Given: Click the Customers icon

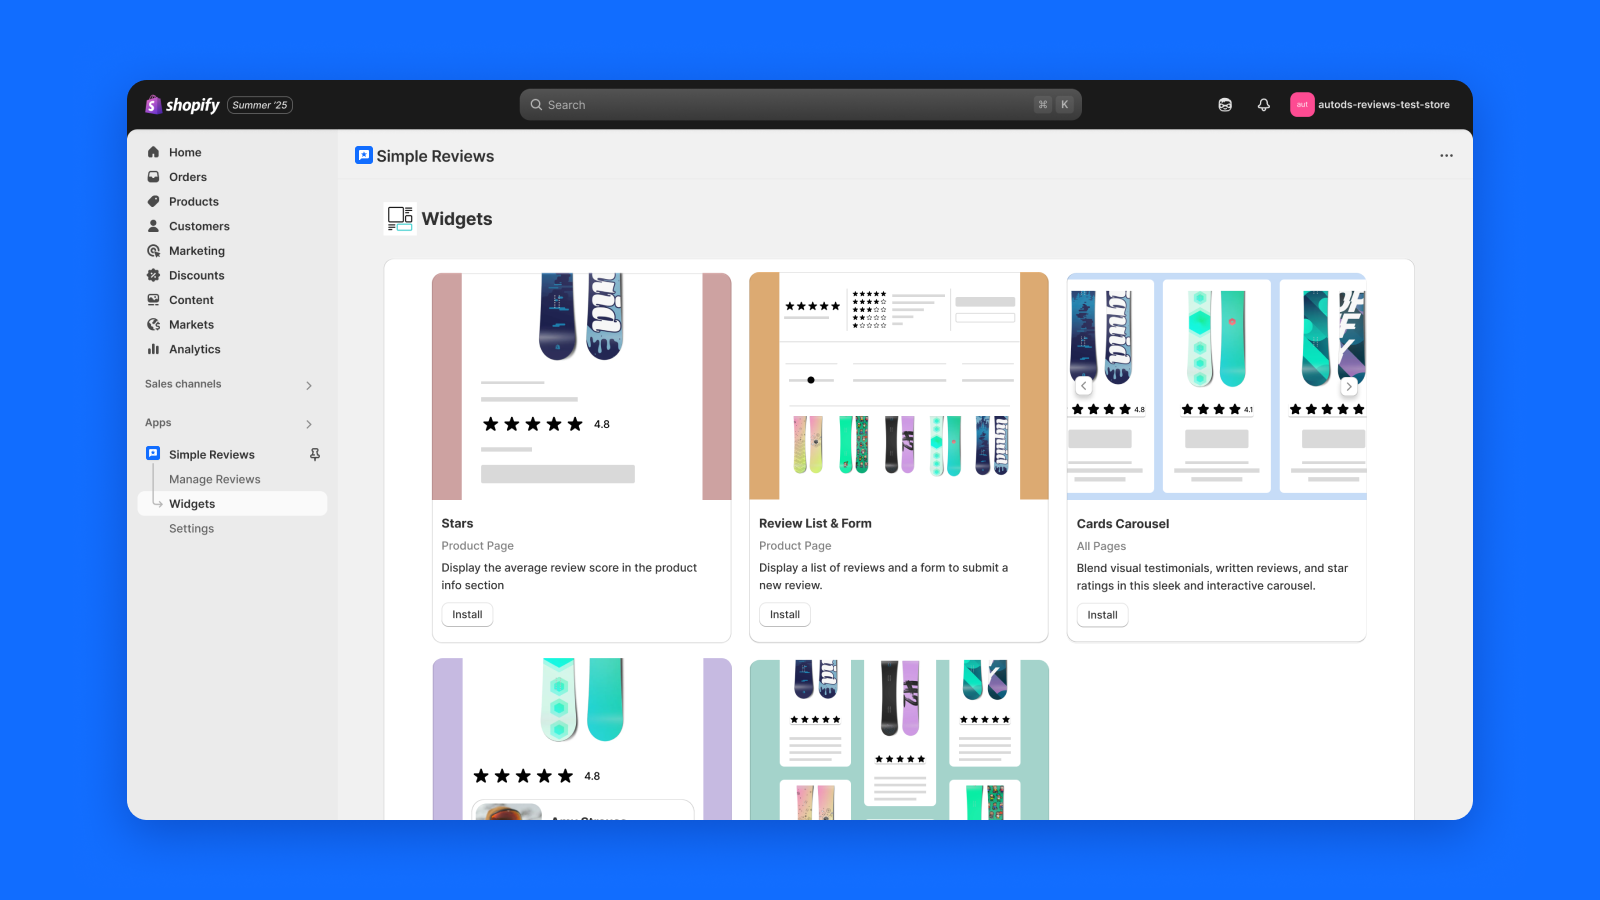Looking at the screenshot, I should click(153, 226).
